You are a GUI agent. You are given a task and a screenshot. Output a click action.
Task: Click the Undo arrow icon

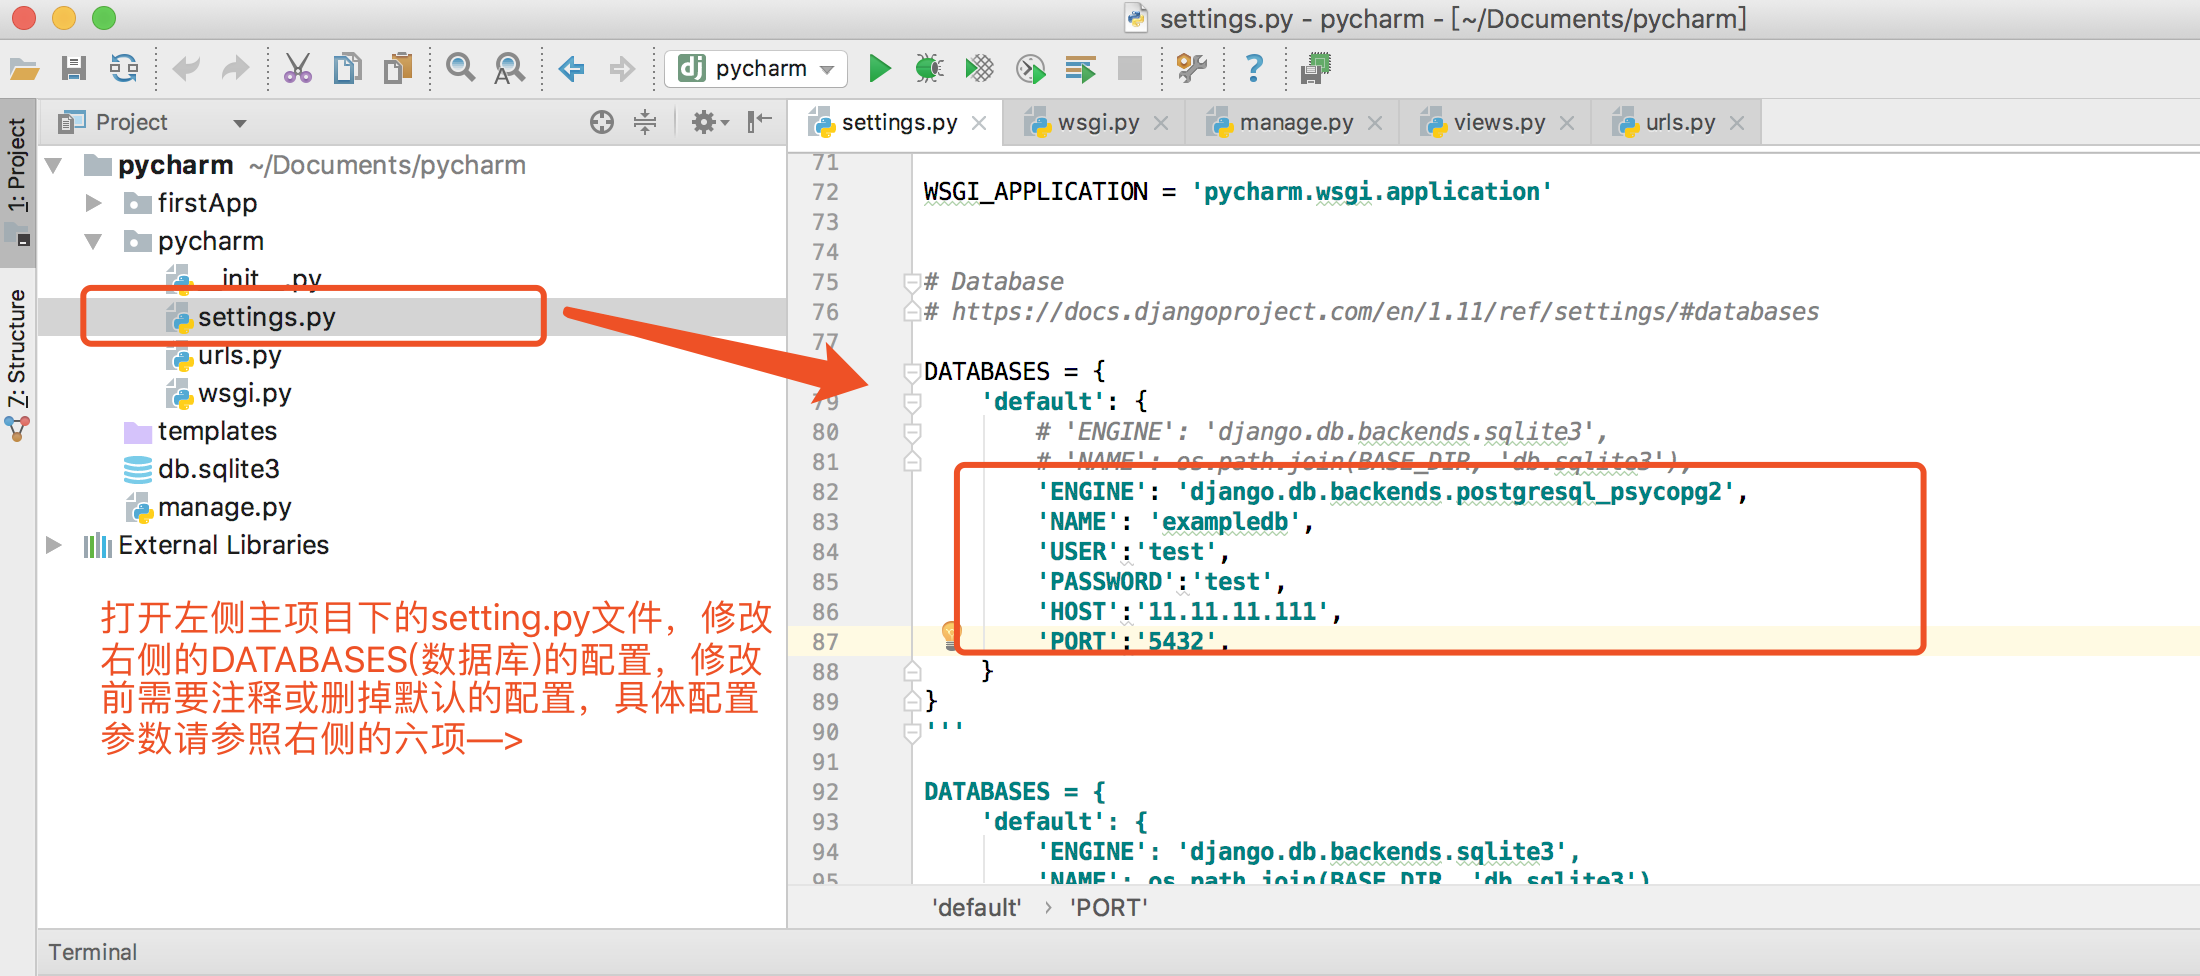pos(186,69)
